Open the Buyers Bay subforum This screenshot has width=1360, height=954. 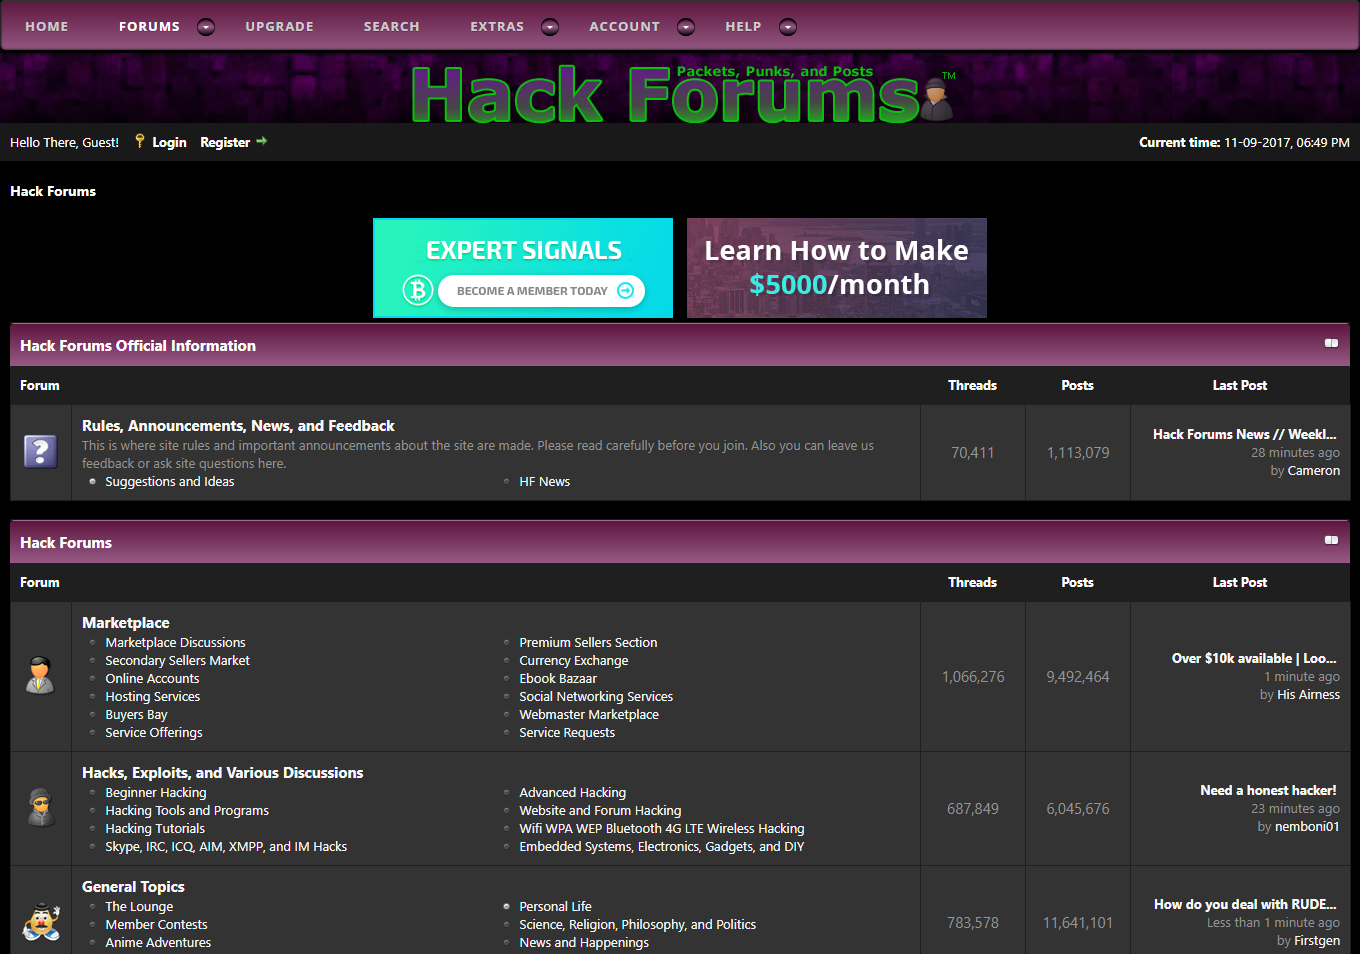[x=136, y=715]
